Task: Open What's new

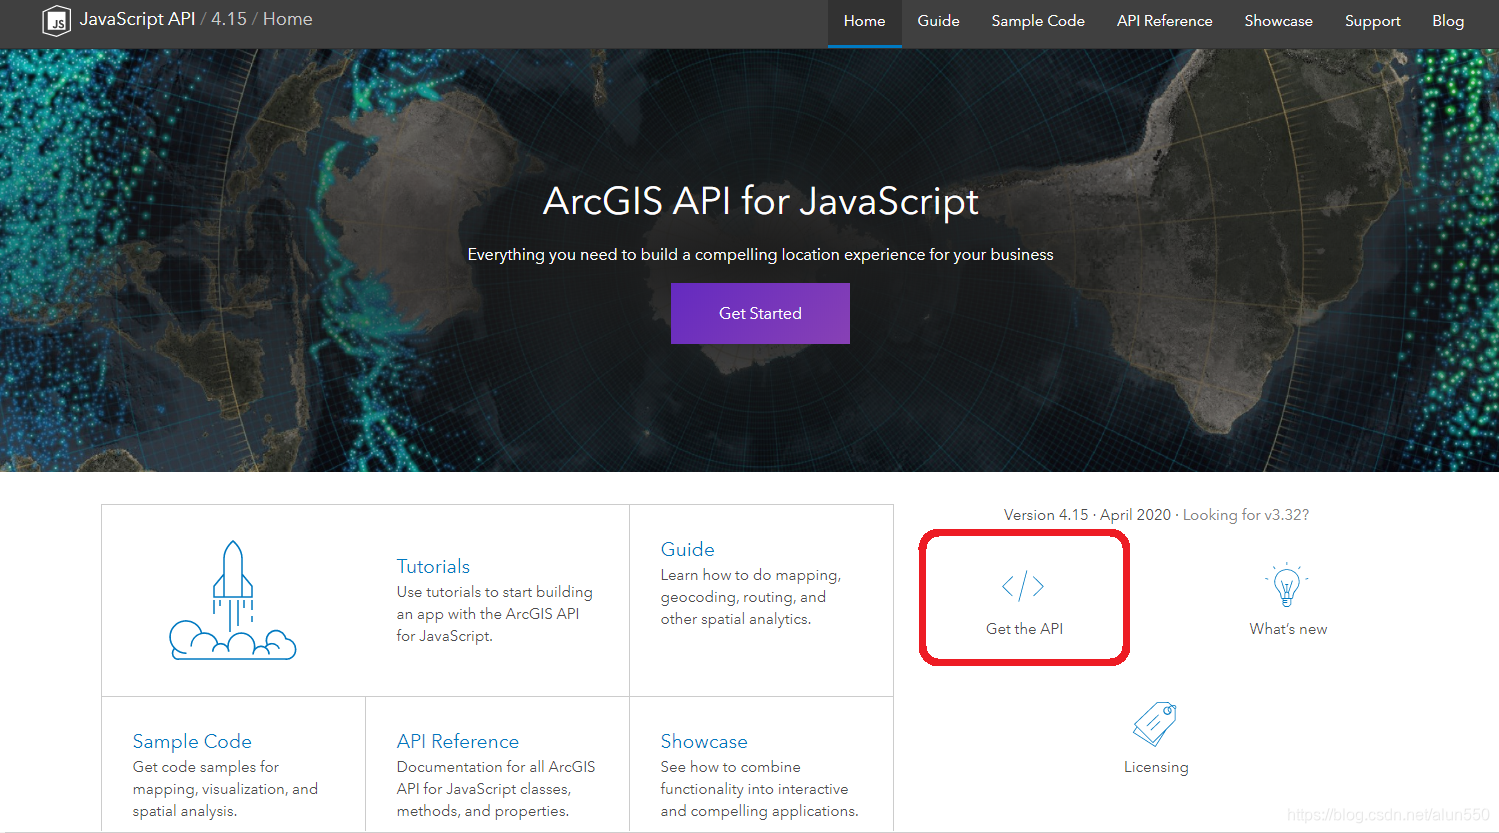Action: (x=1287, y=628)
